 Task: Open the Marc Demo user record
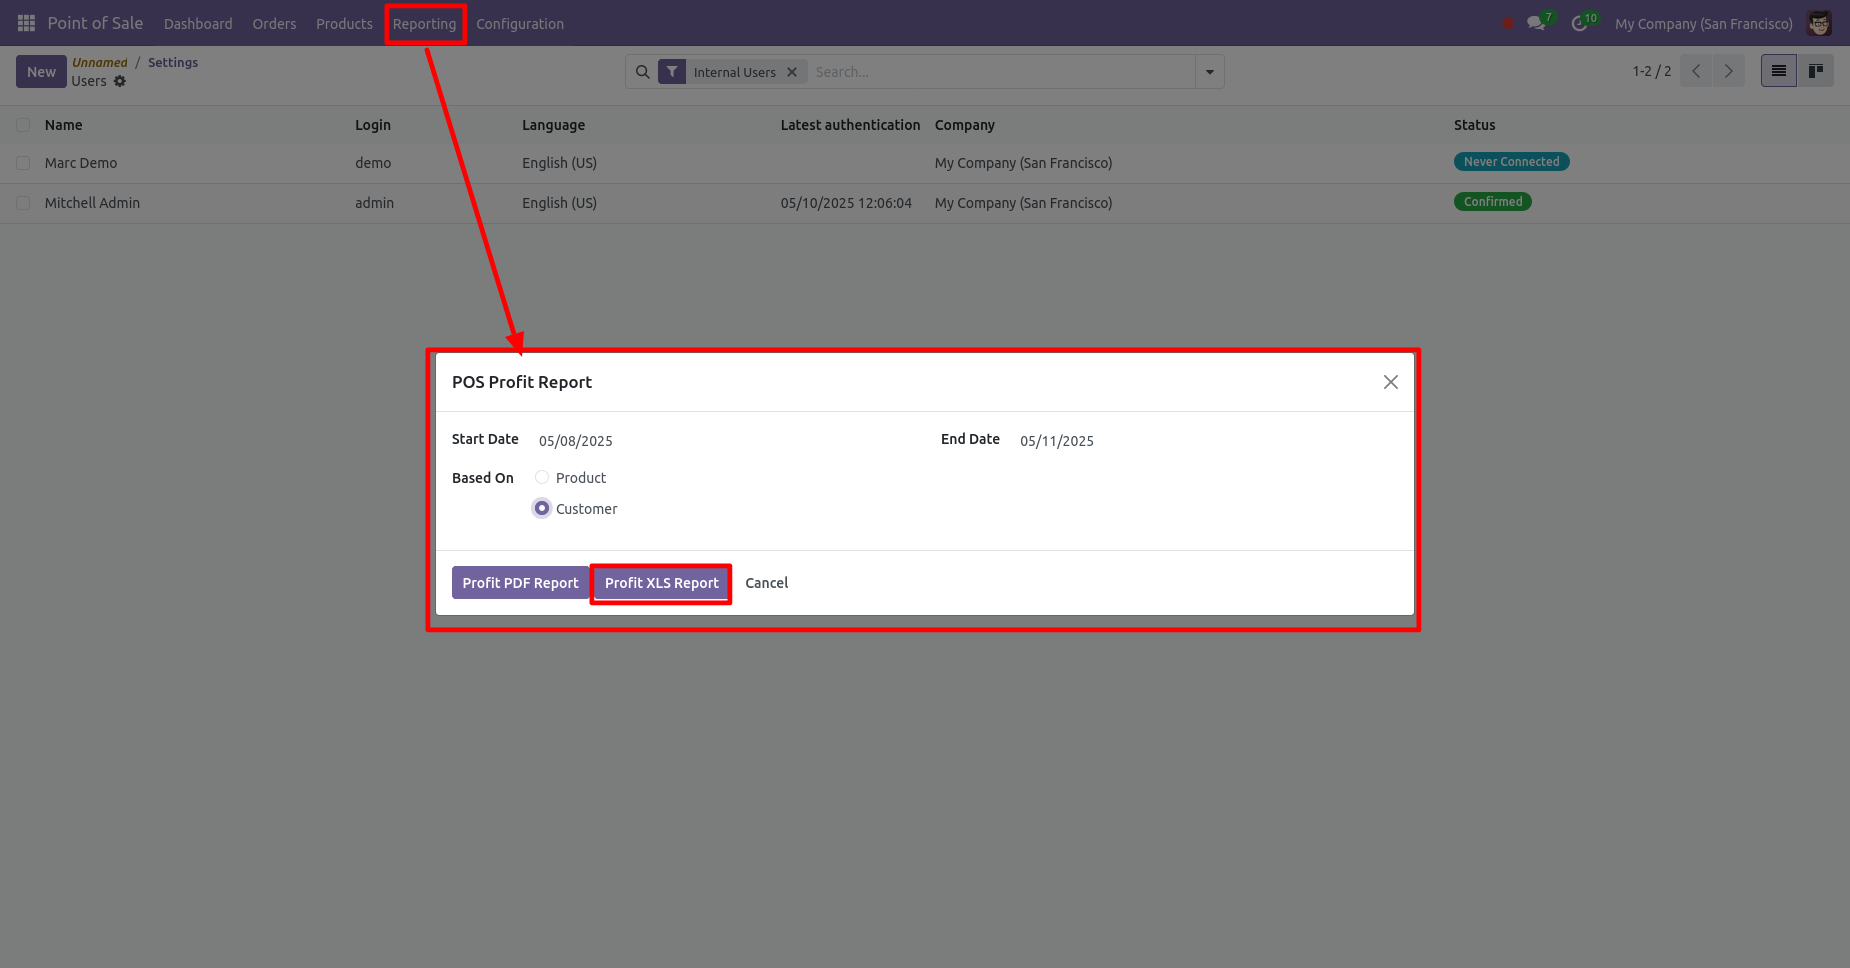tap(81, 163)
